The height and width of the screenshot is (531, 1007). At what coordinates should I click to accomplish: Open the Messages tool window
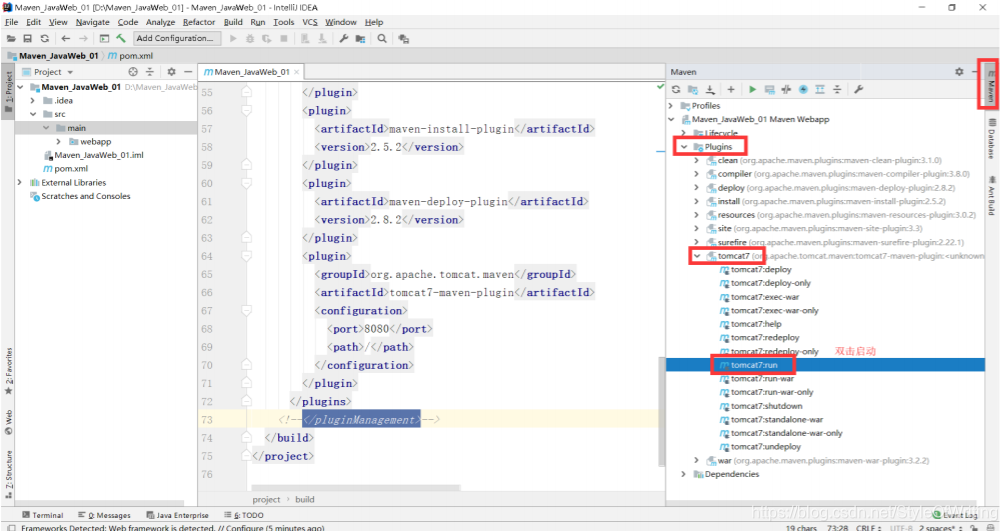(x=104, y=515)
